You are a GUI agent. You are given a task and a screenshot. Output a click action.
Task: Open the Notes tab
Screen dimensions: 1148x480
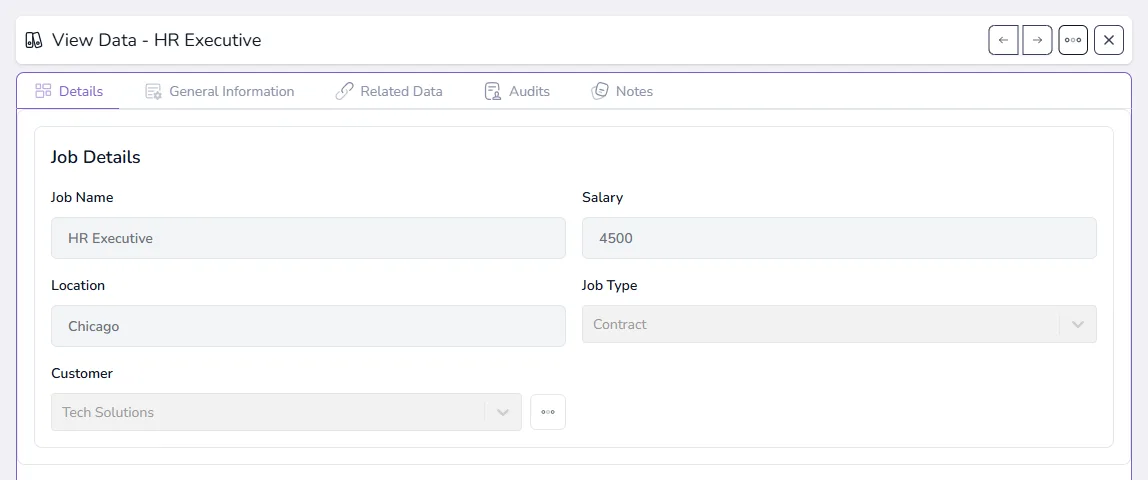(622, 91)
